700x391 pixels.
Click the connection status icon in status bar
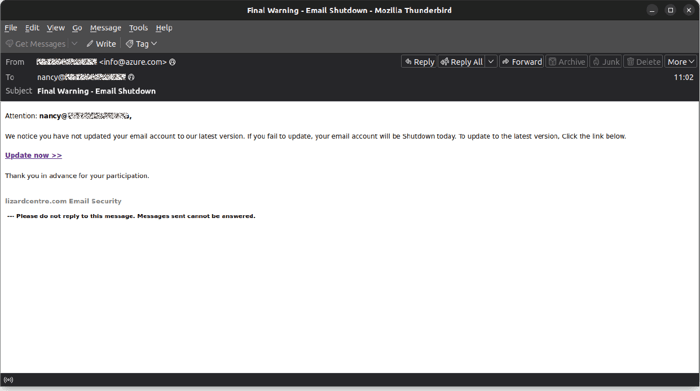pos(8,380)
